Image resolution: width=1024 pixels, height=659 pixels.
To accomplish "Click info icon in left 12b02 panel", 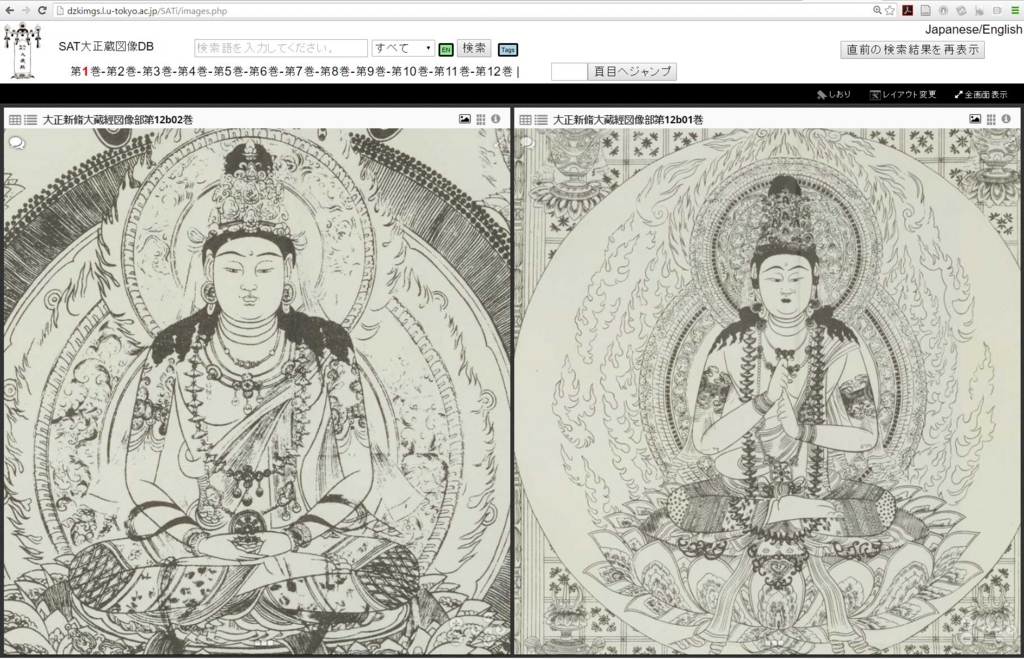I will coord(496,119).
